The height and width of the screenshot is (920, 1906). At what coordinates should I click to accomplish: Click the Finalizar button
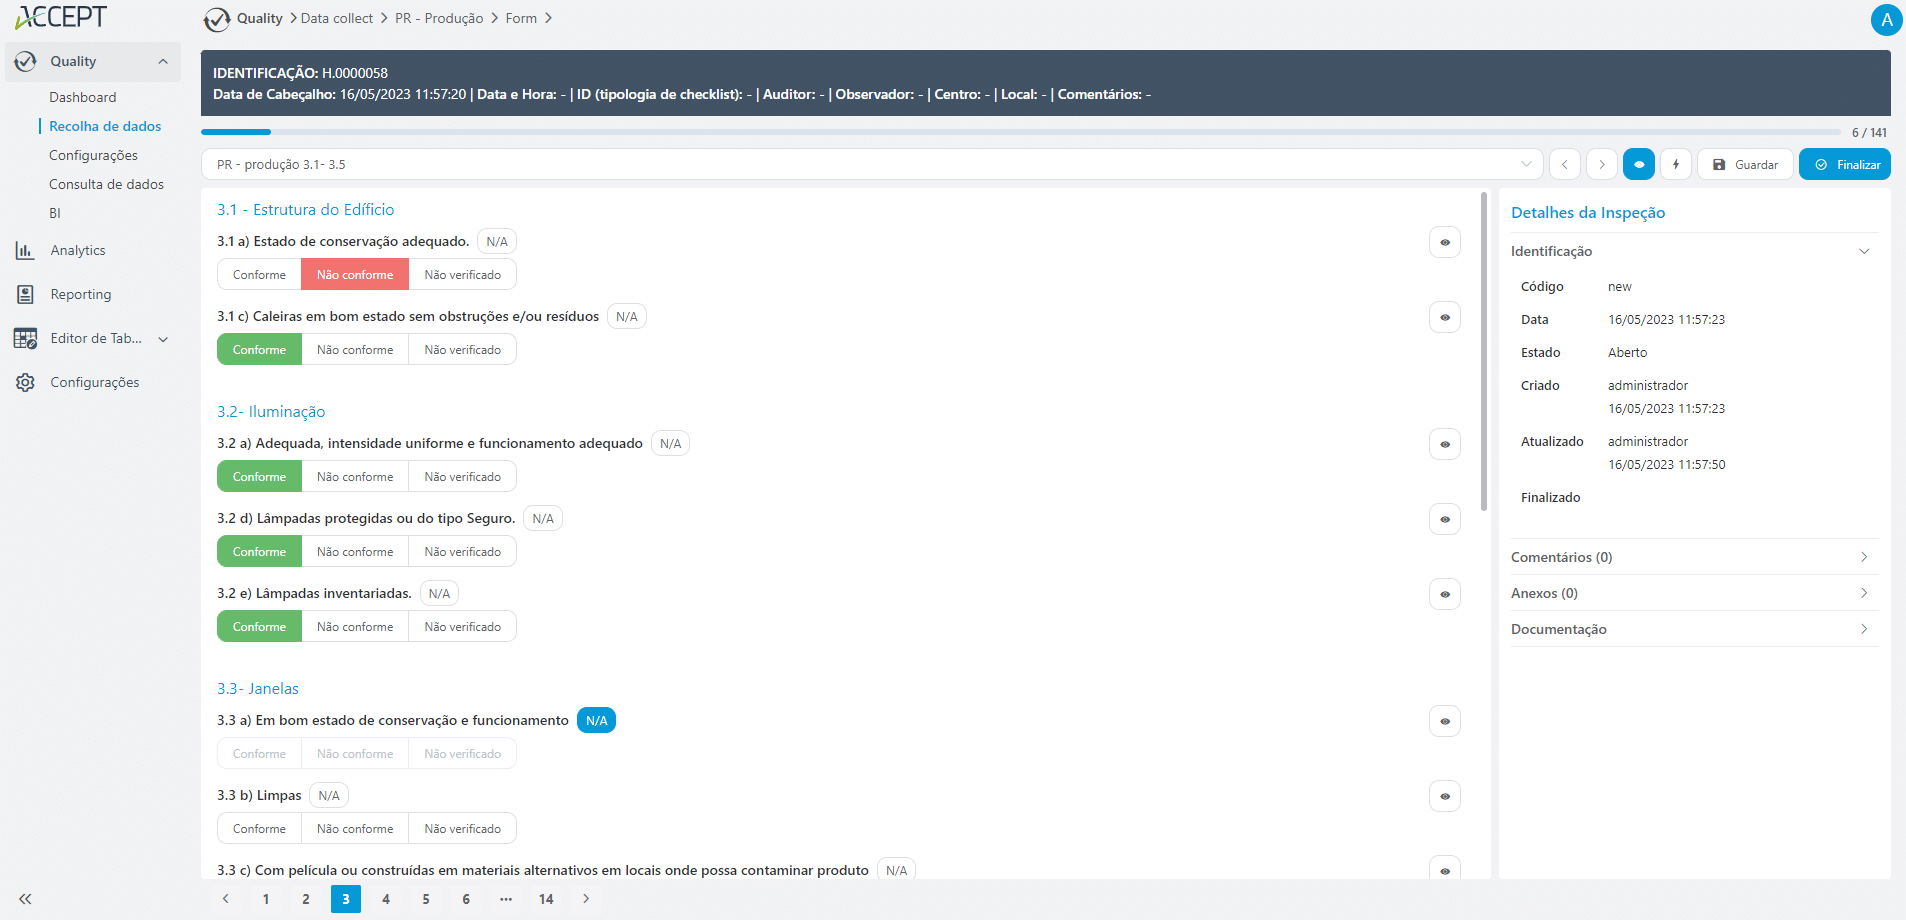pos(1845,165)
